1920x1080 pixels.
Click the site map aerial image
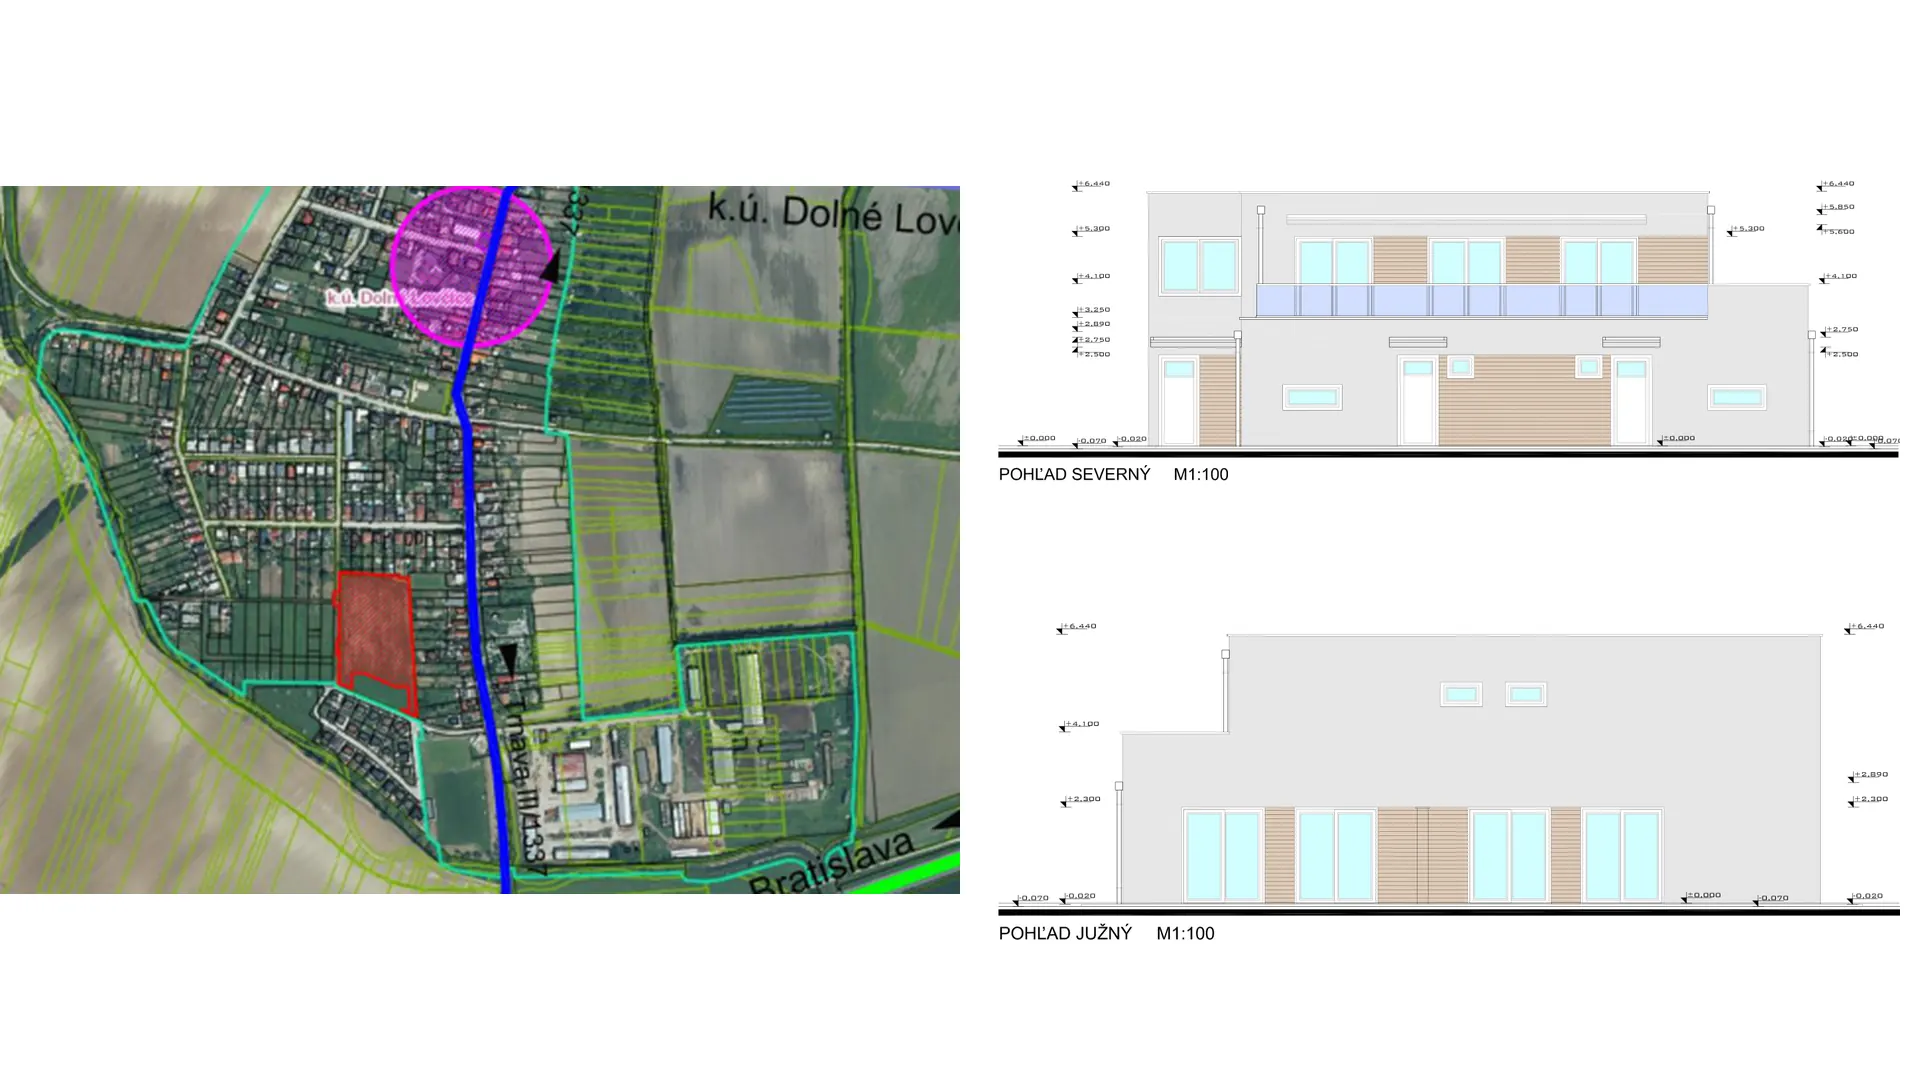[480, 540]
